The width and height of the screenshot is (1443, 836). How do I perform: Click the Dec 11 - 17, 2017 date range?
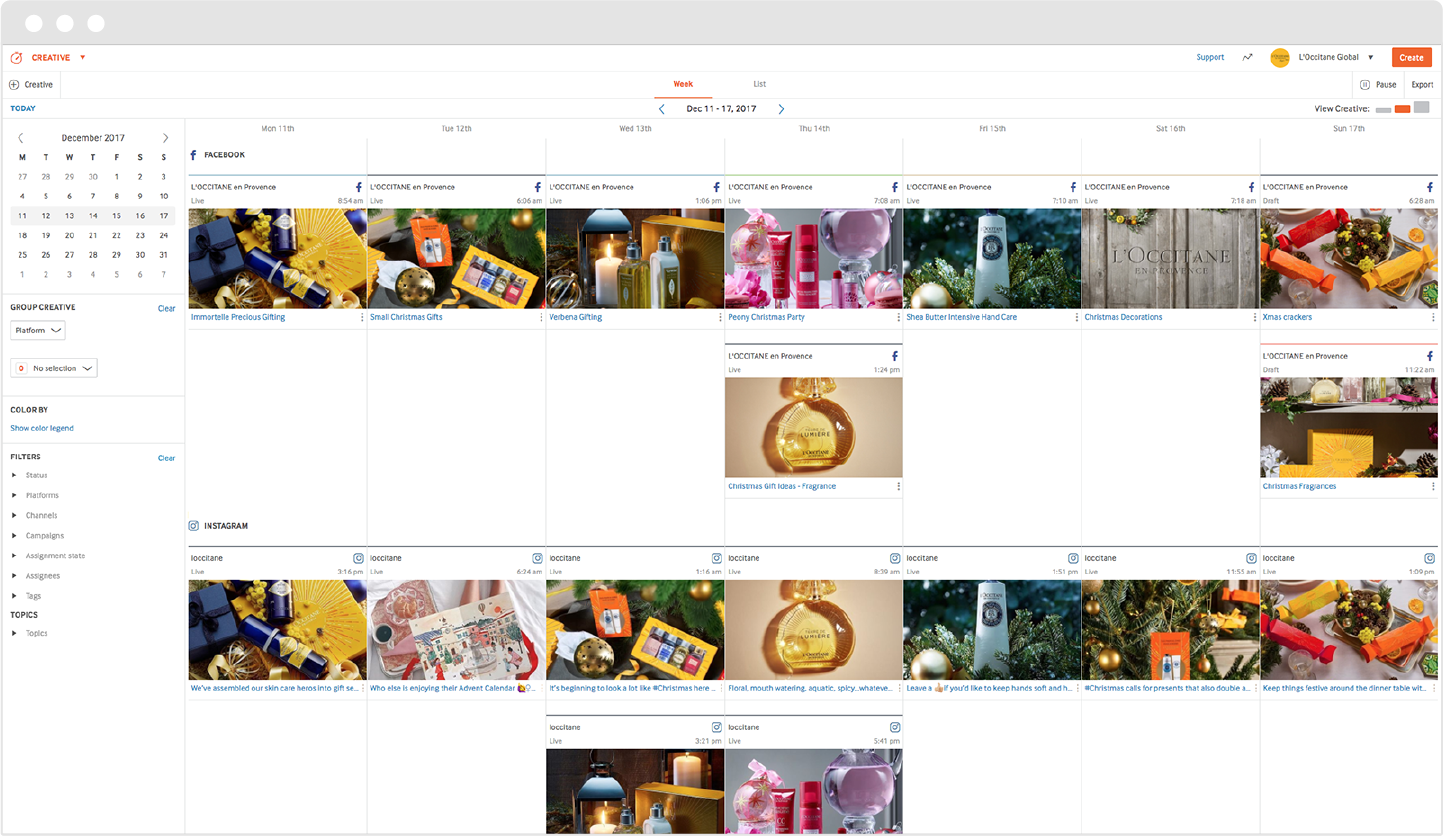click(x=721, y=109)
